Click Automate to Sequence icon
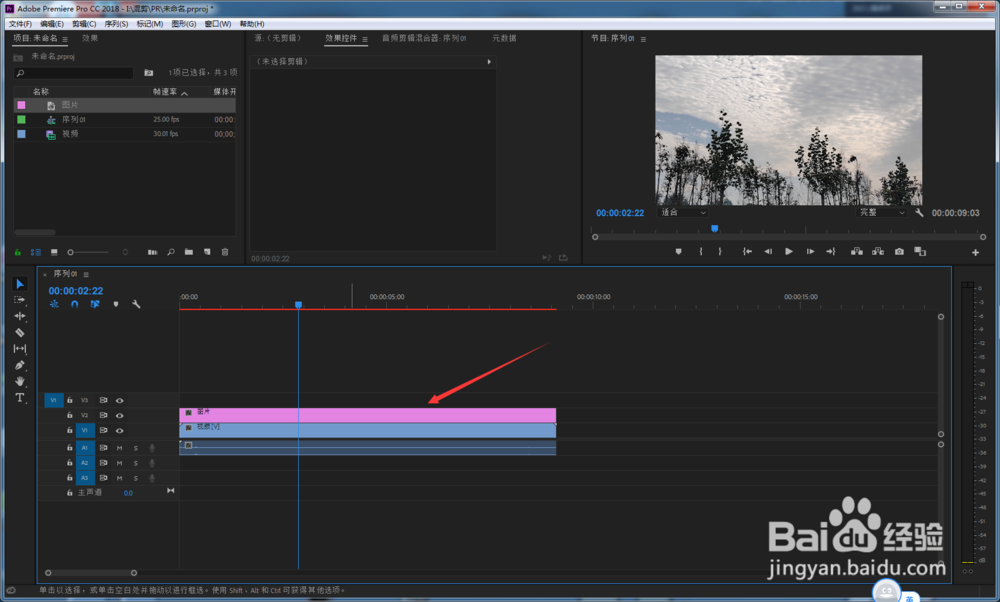Viewport: 1000px width, 602px height. tap(152, 252)
